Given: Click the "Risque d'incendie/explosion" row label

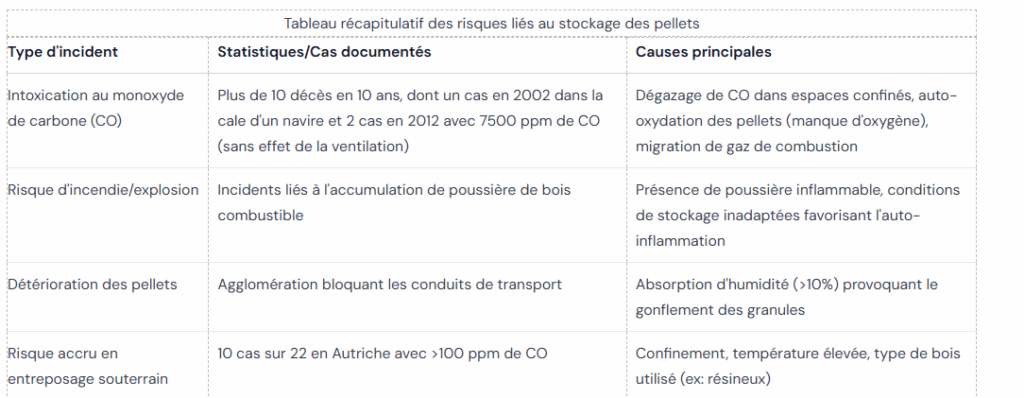Looking at the screenshot, I should [103, 190].
